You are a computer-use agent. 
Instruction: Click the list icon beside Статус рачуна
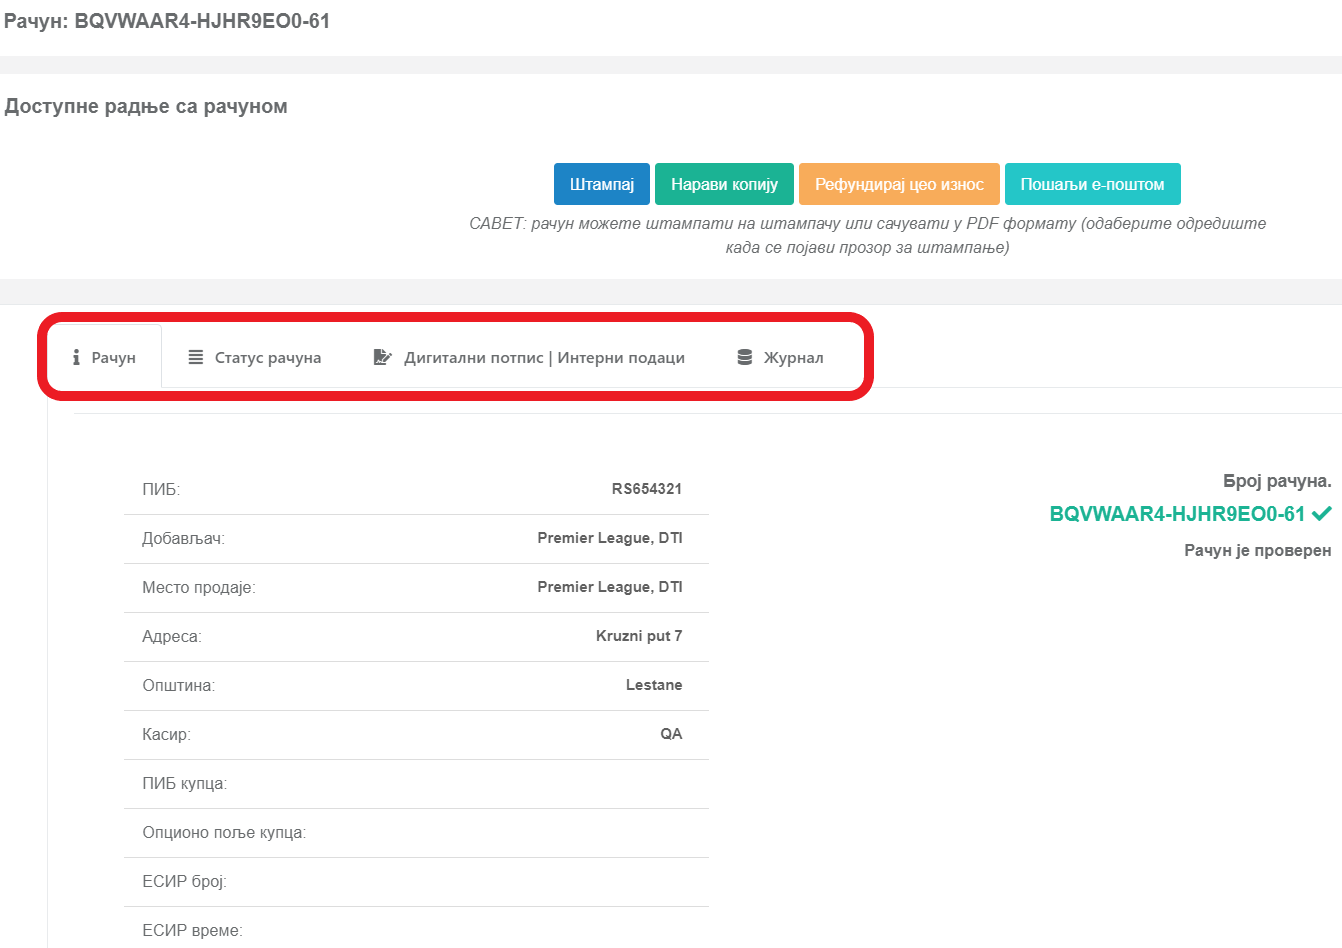196,357
